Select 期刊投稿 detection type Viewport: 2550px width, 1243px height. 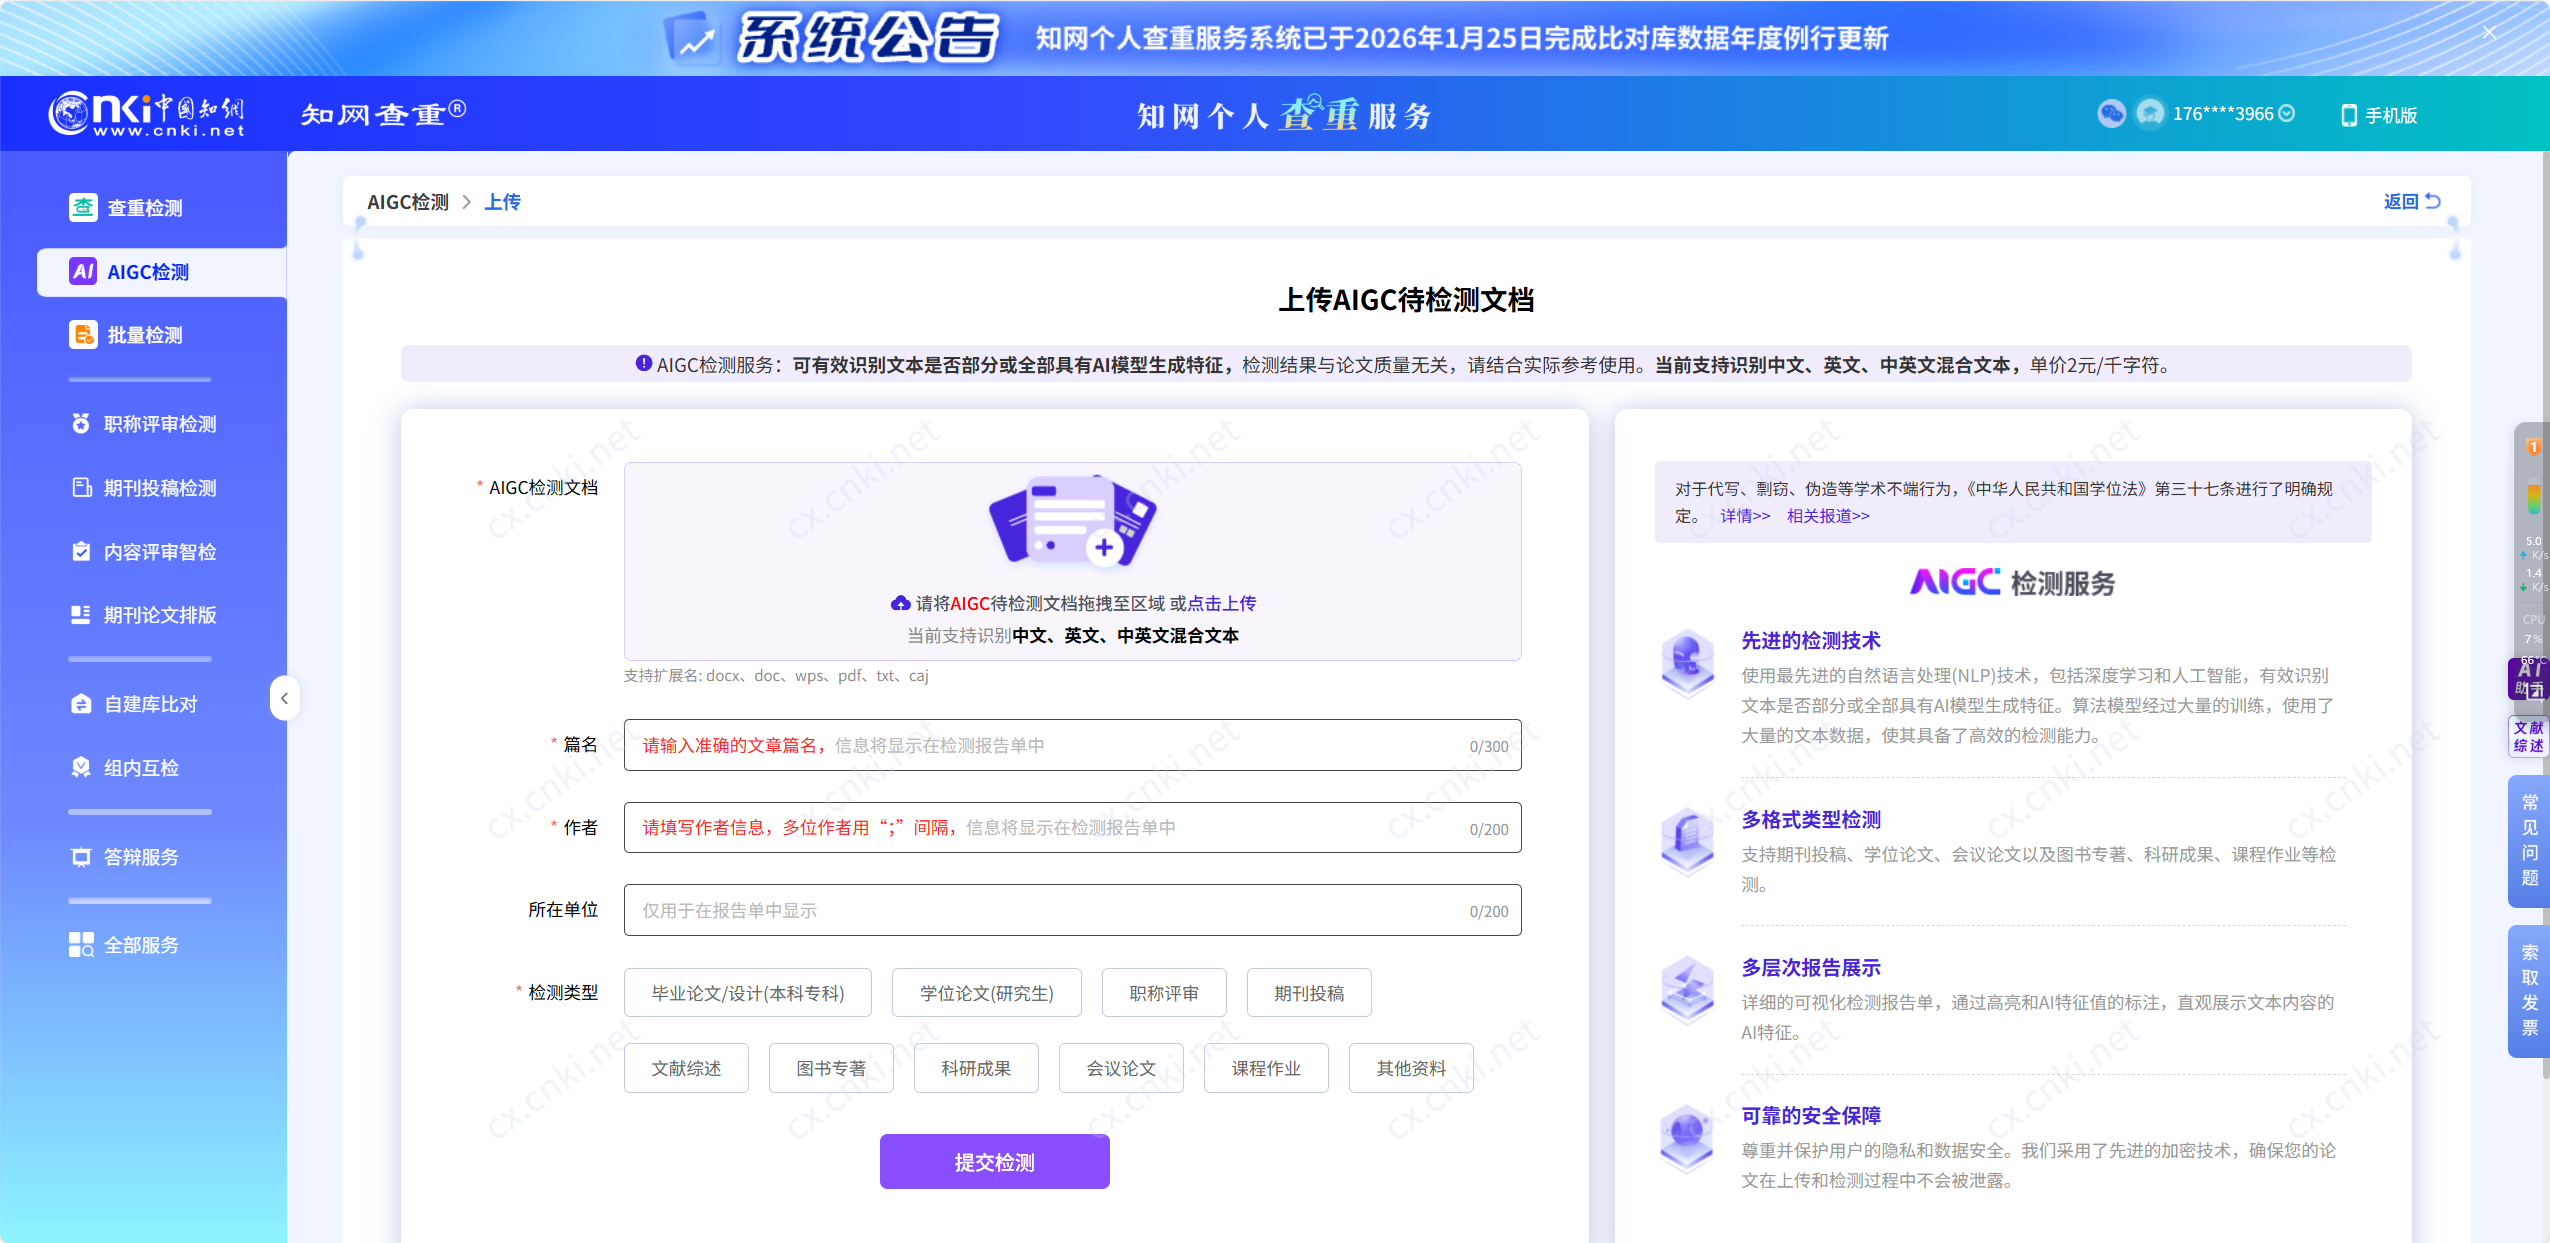1307,992
